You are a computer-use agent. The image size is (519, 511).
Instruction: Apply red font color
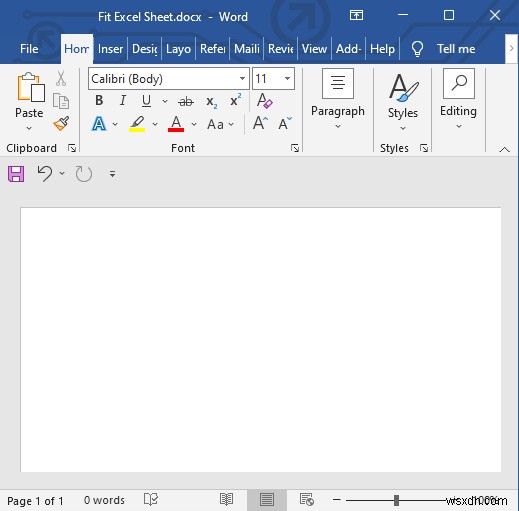[176, 124]
